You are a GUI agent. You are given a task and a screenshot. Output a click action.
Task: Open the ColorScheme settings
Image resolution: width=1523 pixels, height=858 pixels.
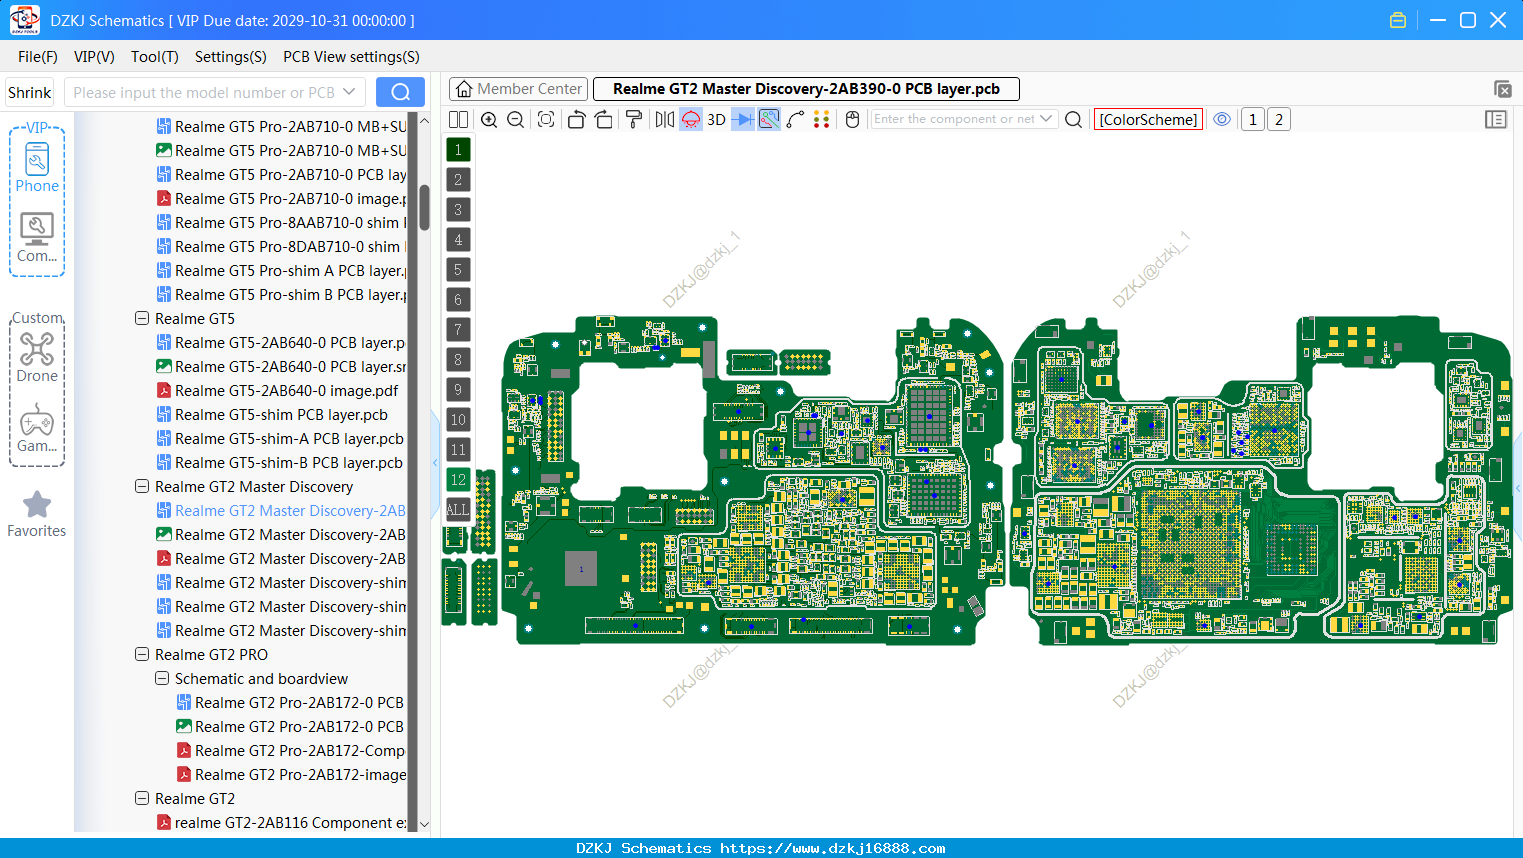1148,119
